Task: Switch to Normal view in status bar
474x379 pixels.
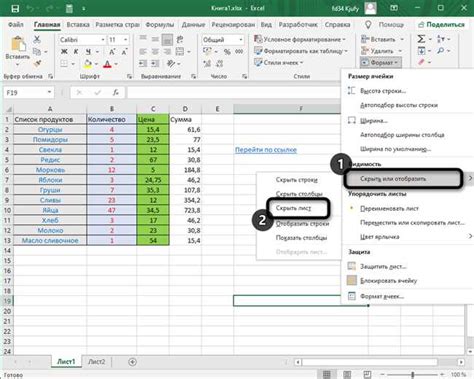Action: point(327,374)
